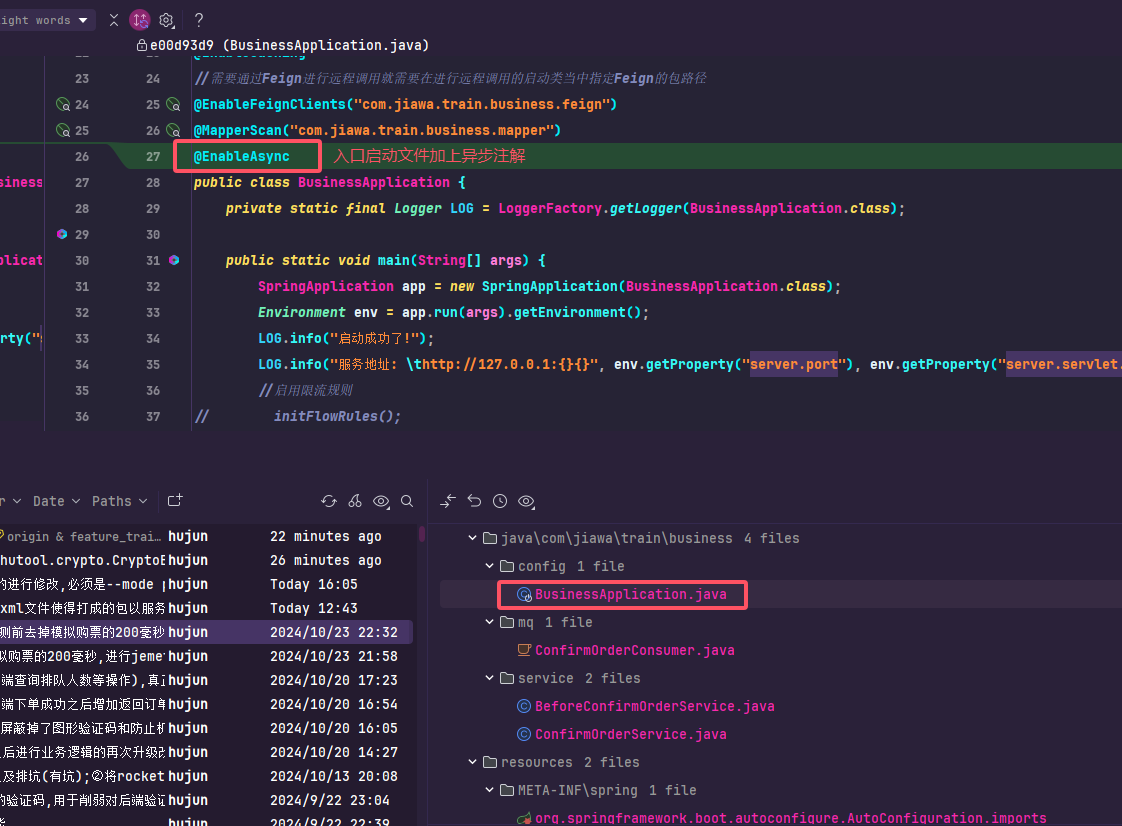Click the Revert selected changes icon
Viewport: 1122px width, 826px height.
point(474,501)
